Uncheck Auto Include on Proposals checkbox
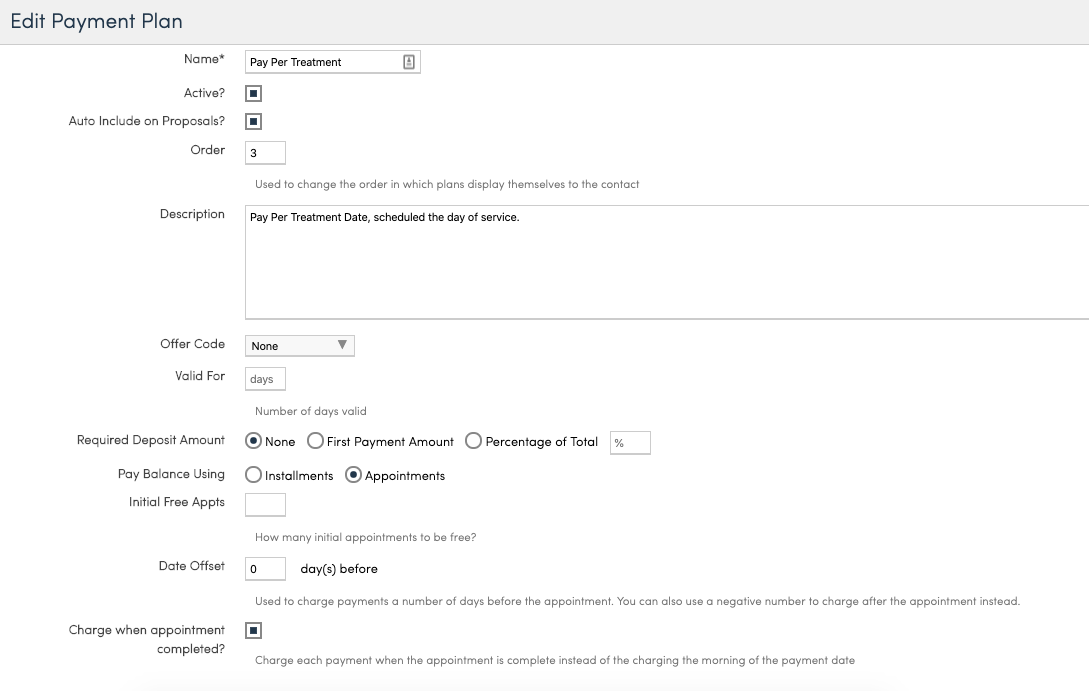The width and height of the screenshot is (1089, 691). pyautogui.click(x=254, y=122)
